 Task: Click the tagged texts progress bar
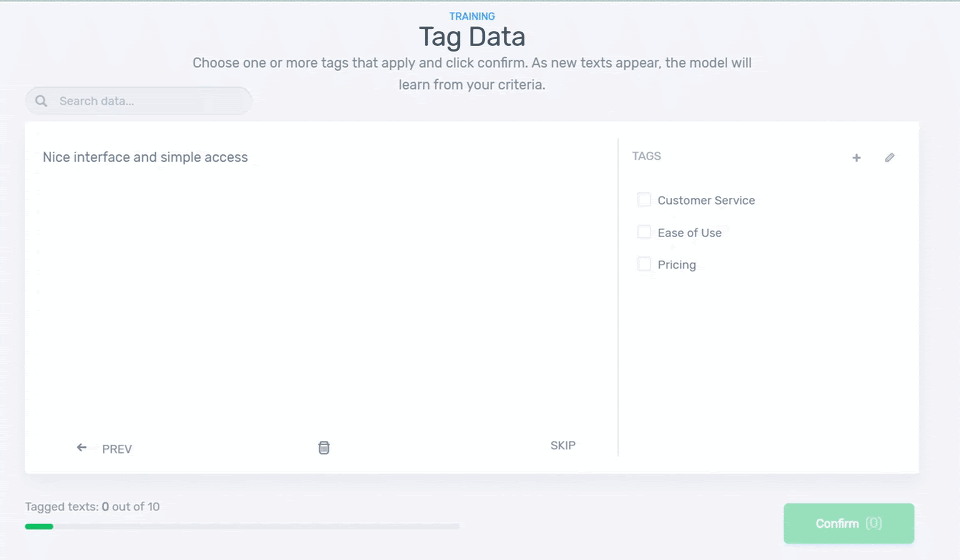pyautogui.click(x=242, y=526)
